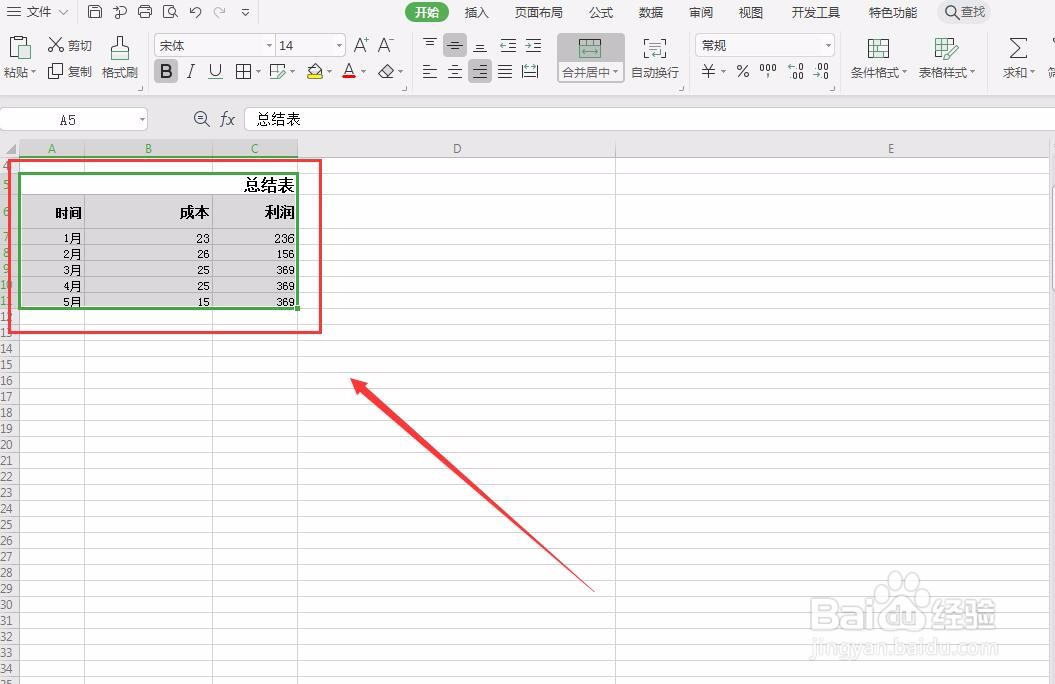Screen dimensions: 1055x684
Task: Click the font color A icon
Action: tap(349, 71)
